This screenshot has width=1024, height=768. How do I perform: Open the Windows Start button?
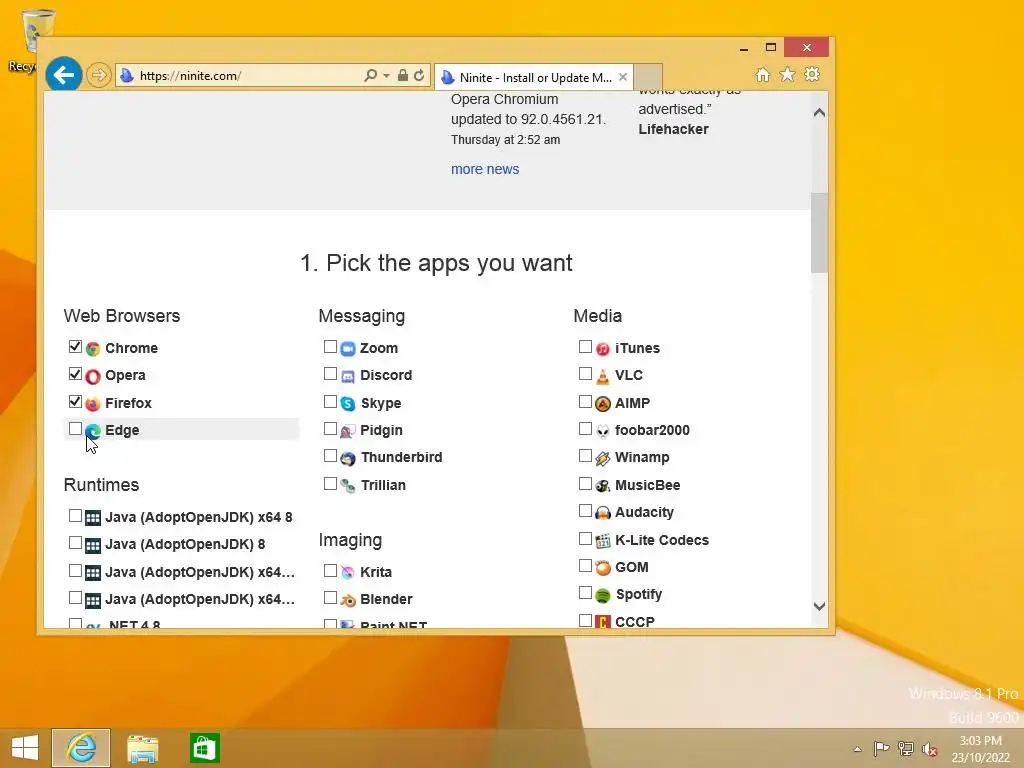pos(25,748)
